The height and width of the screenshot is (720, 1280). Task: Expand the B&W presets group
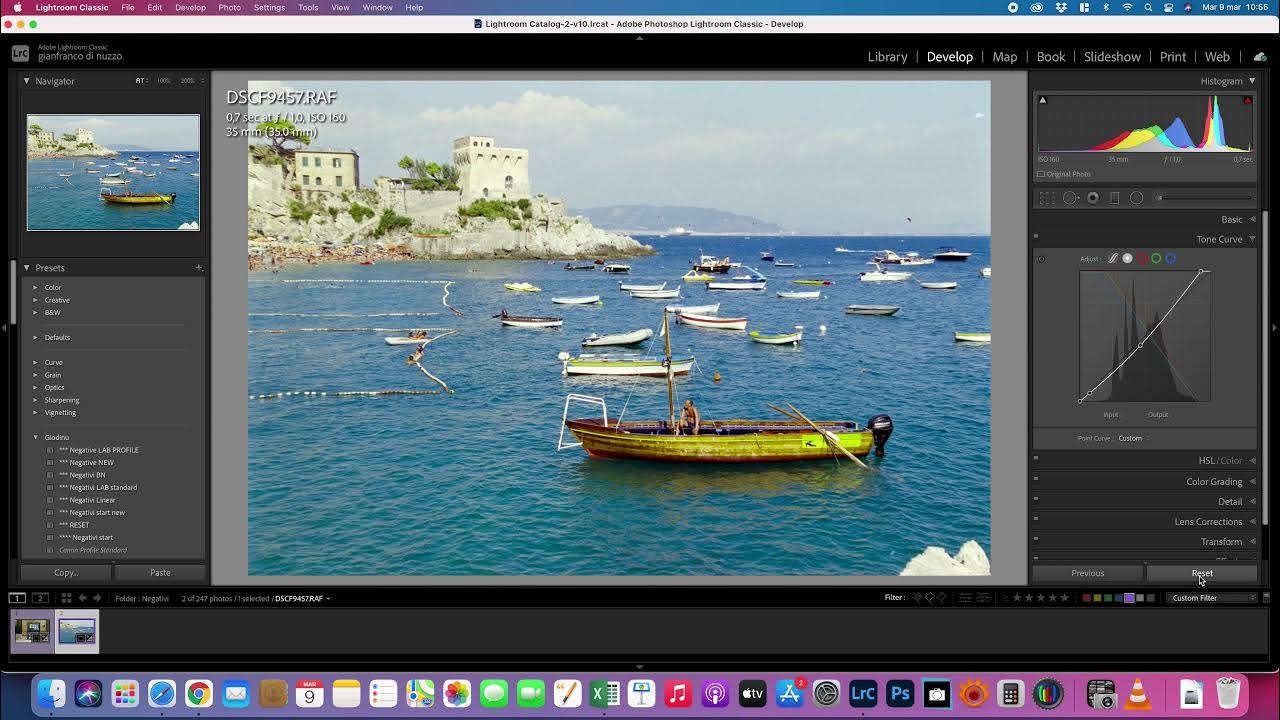(x=35, y=312)
